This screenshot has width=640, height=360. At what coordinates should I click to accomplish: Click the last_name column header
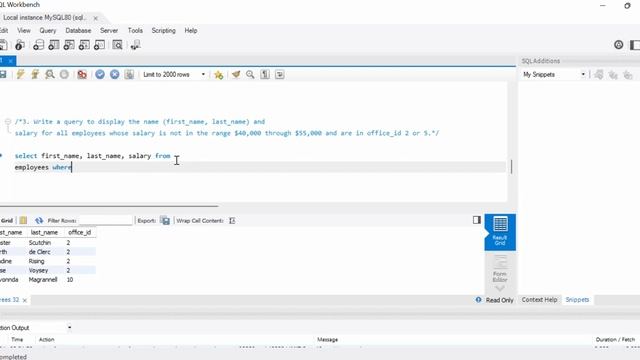tap(44, 232)
